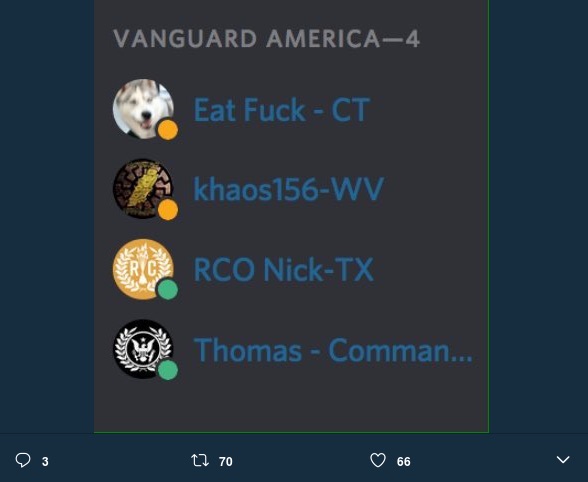Click the tweet reply speech bubble icon
The height and width of the screenshot is (482, 588).
coord(23,460)
